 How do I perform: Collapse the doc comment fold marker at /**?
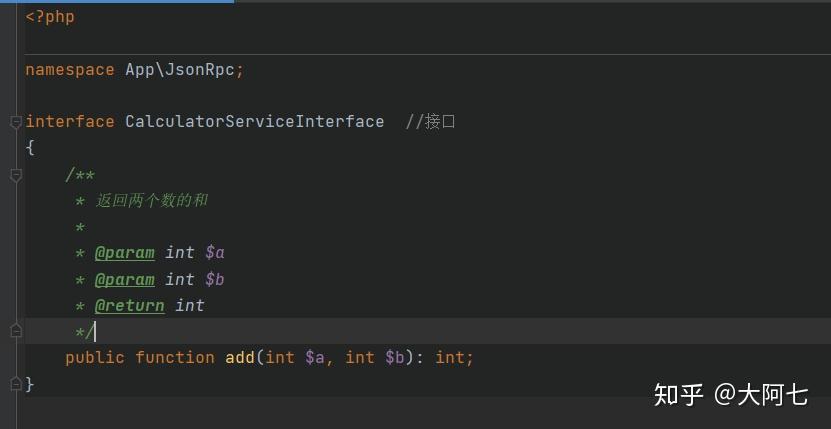tap(16, 175)
